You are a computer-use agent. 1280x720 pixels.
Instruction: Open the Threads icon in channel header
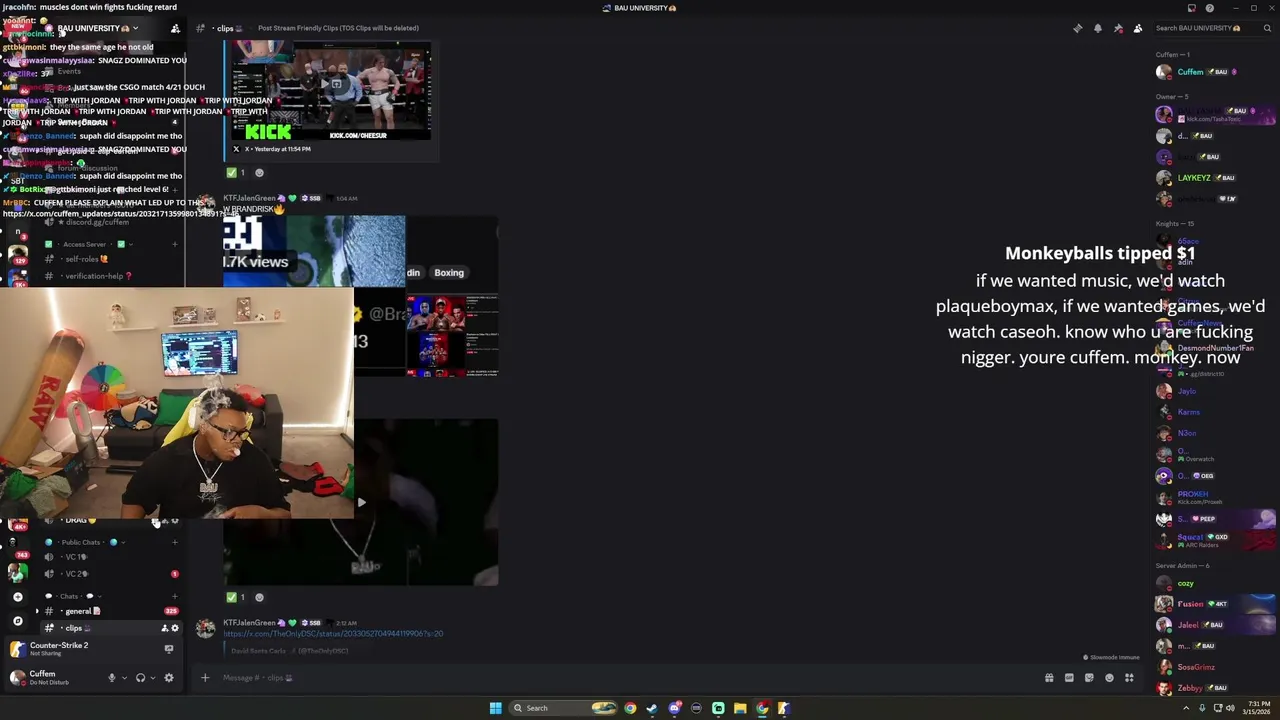point(1077,28)
